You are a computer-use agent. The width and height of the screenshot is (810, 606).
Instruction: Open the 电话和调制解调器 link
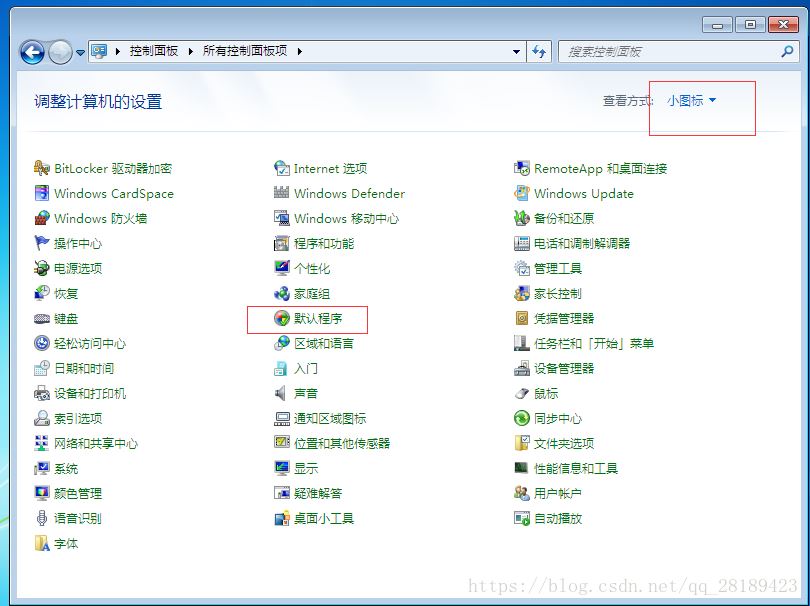coord(582,243)
